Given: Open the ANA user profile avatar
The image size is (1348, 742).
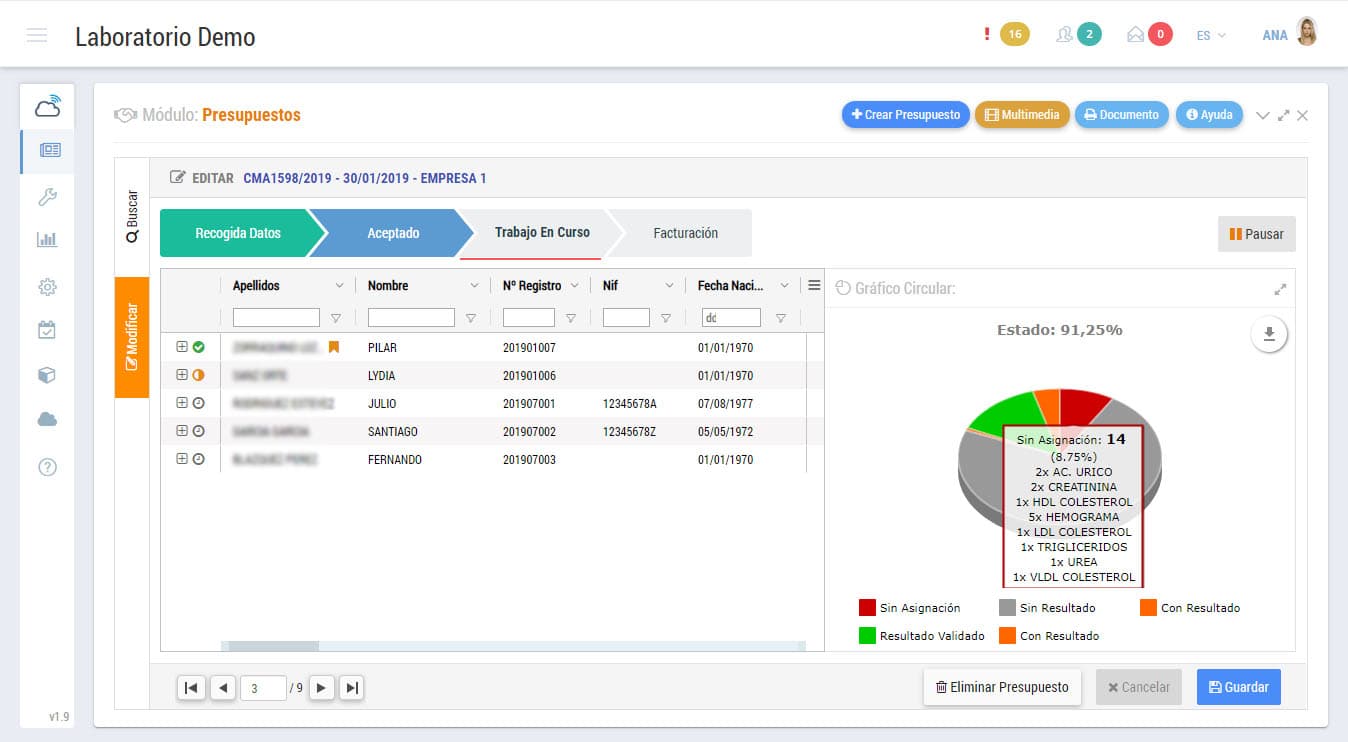Looking at the screenshot, I should pos(1306,34).
